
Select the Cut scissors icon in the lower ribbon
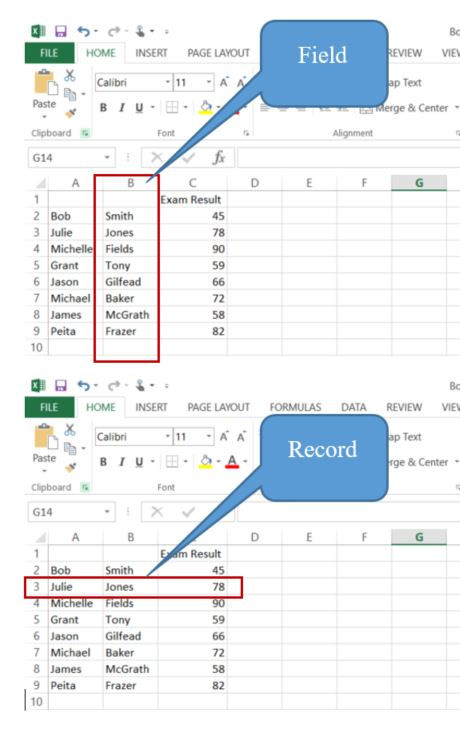pyautogui.click(x=70, y=429)
